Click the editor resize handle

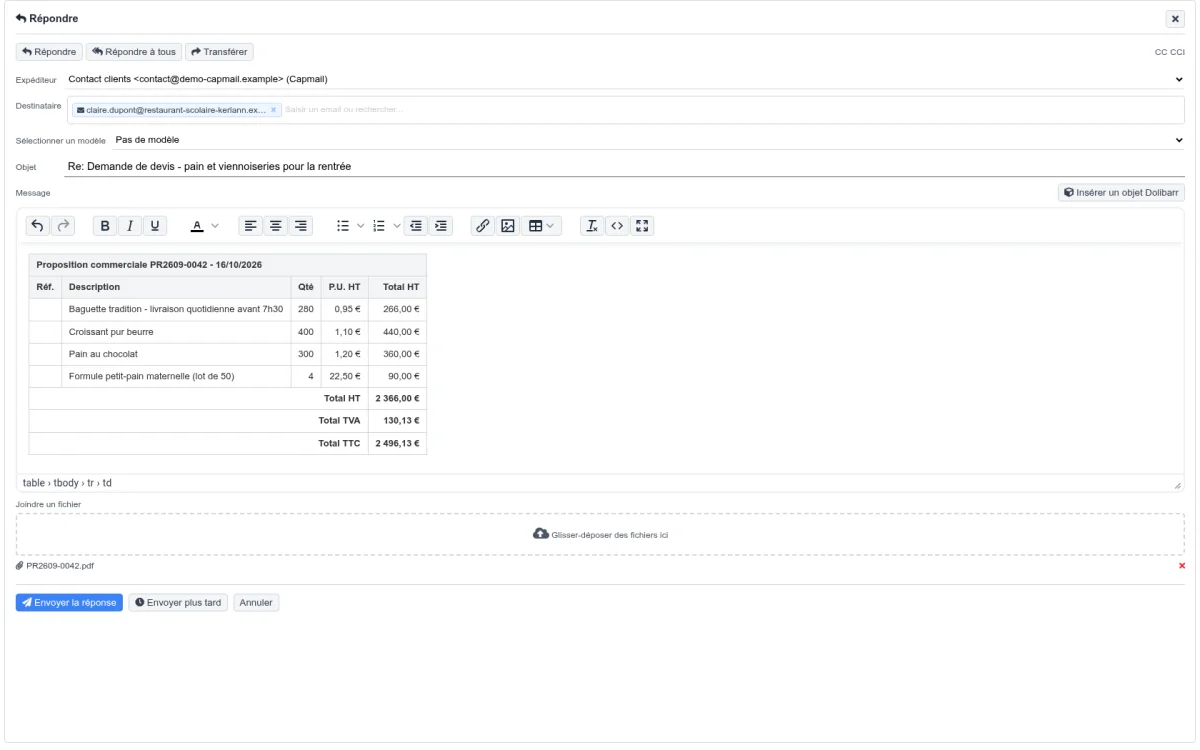[1177, 484]
